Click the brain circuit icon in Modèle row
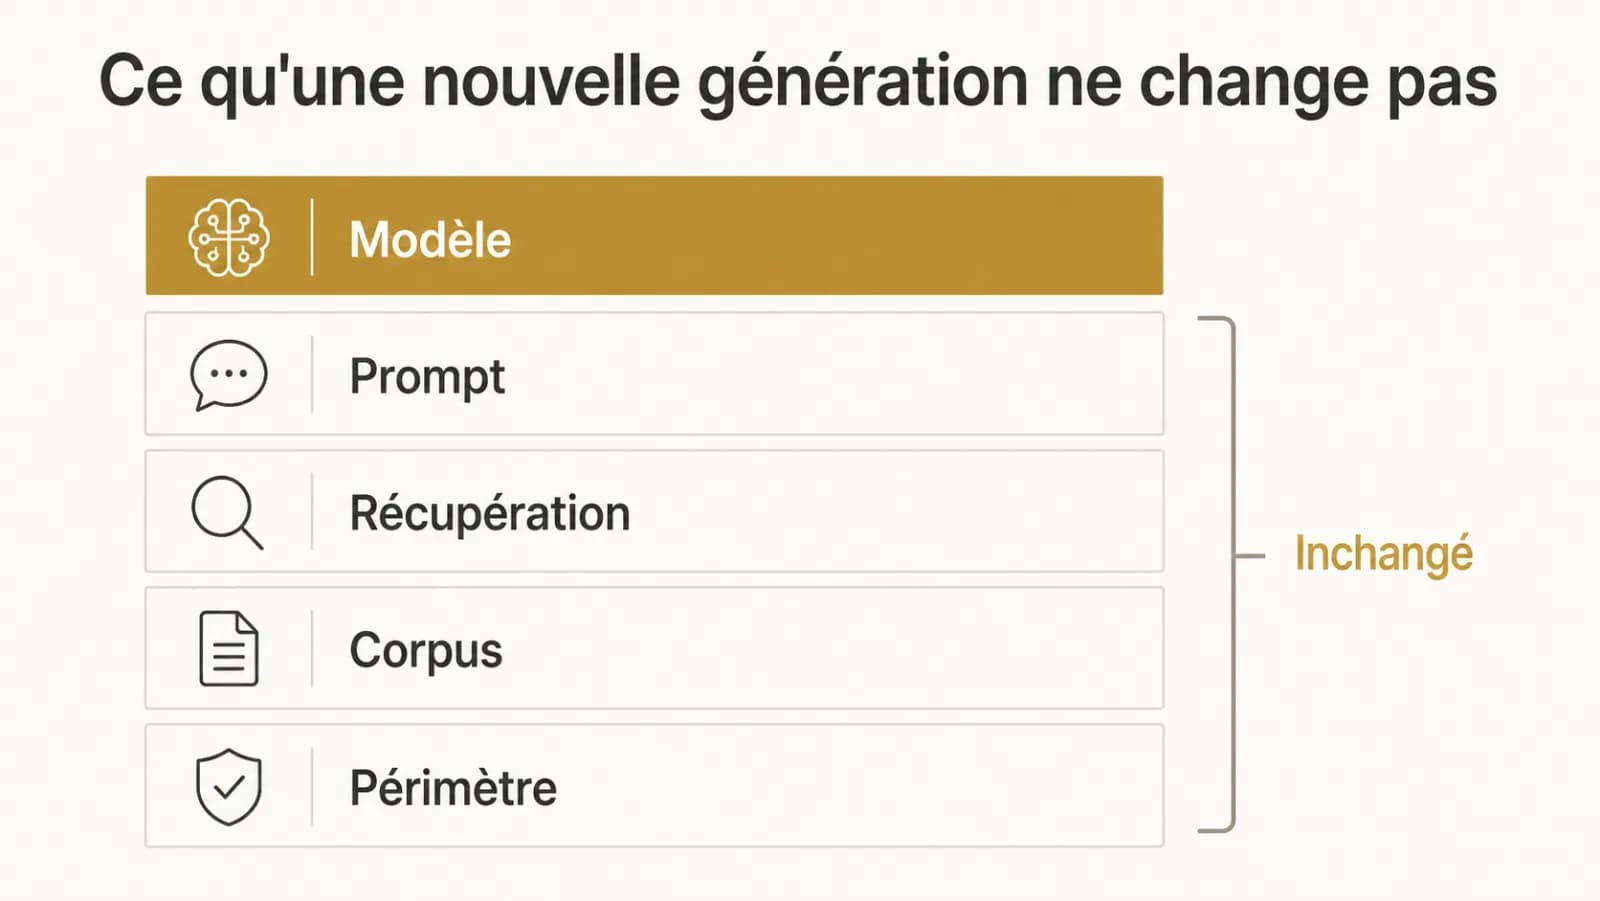 point(229,237)
